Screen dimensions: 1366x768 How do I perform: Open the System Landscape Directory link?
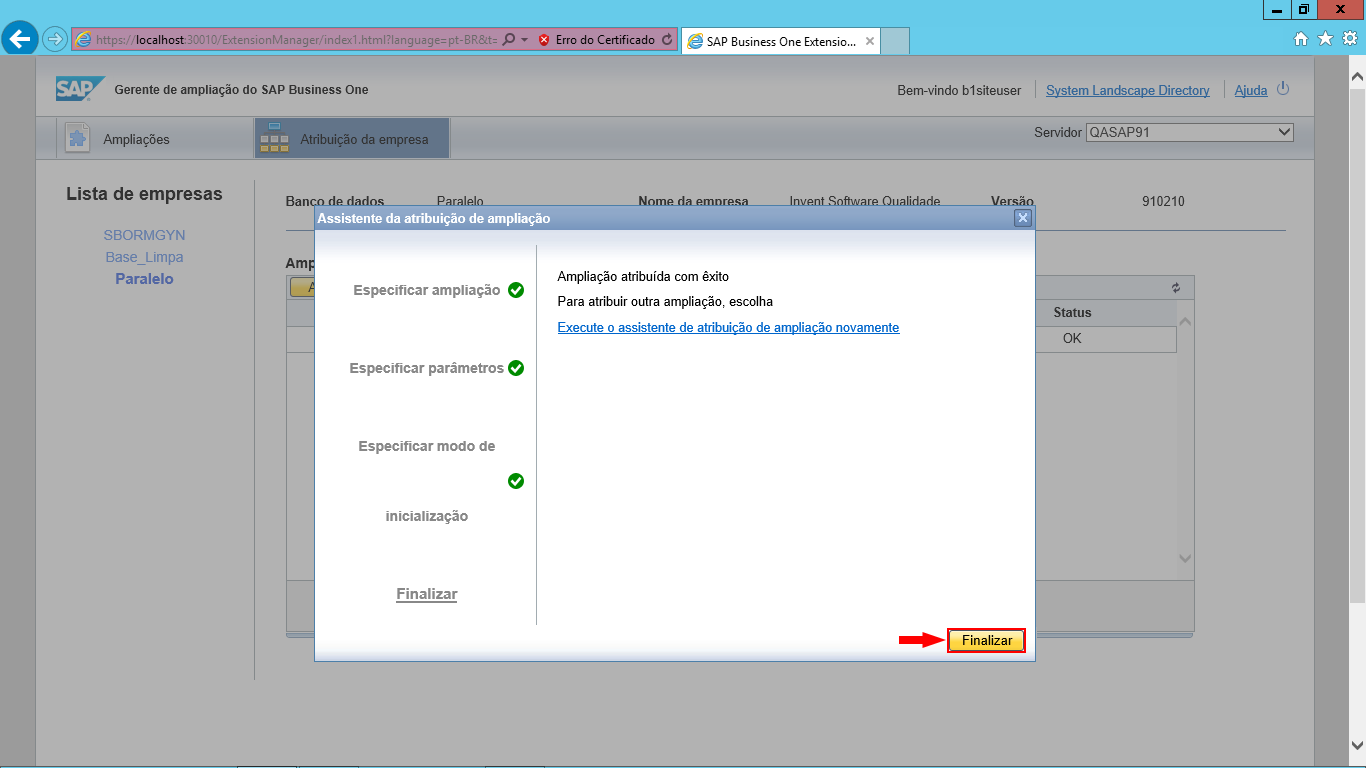(1128, 90)
